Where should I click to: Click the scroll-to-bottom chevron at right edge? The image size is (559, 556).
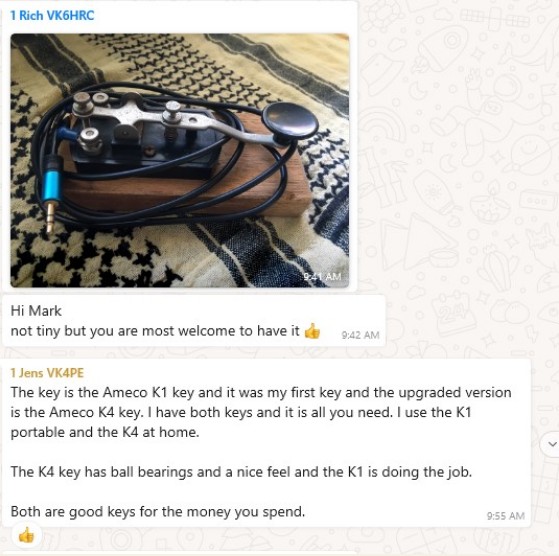pos(552,444)
